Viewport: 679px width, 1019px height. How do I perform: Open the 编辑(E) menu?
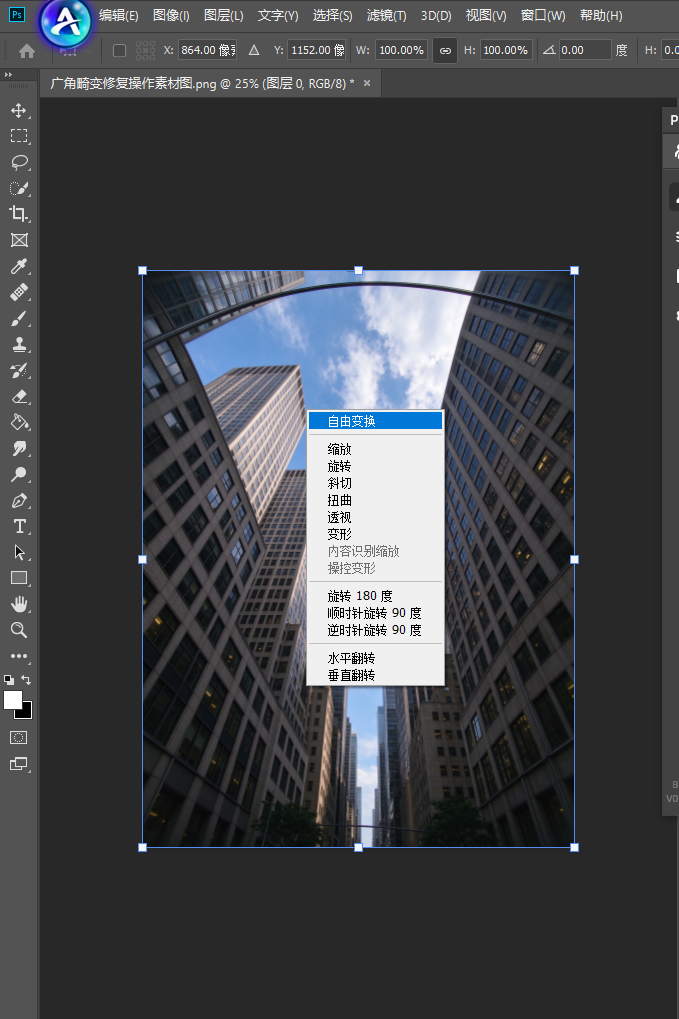coord(118,16)
